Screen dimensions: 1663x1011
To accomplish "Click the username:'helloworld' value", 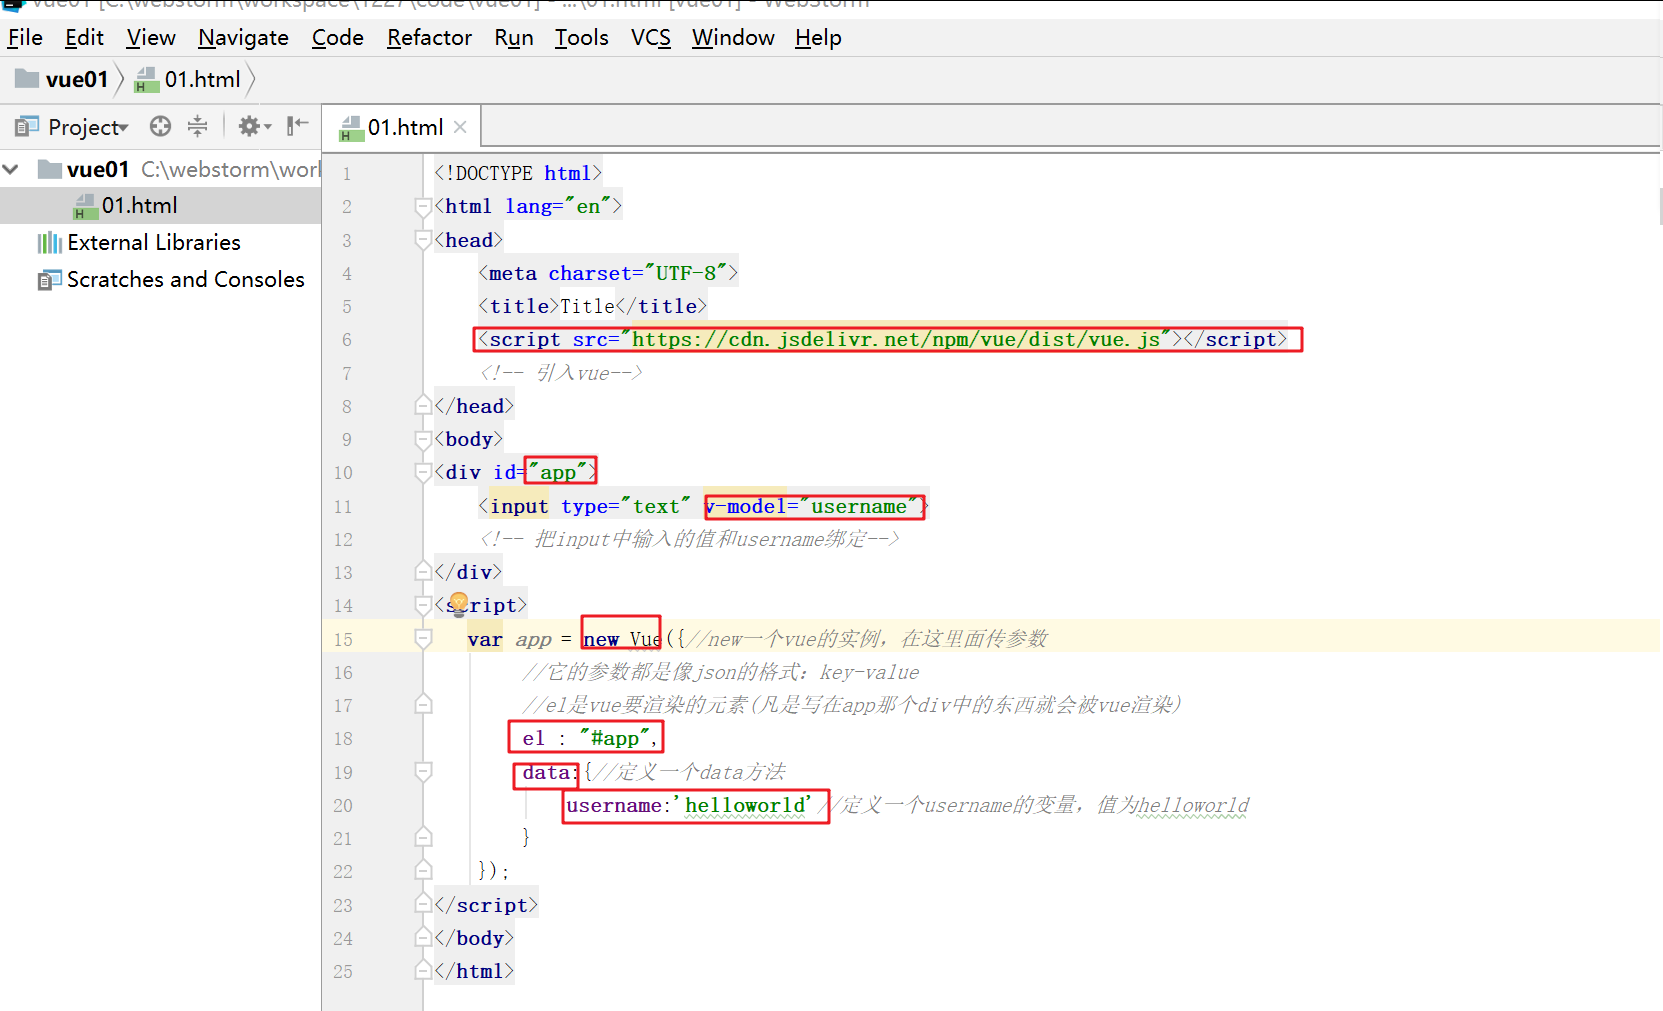I will [x=689, y=805].
